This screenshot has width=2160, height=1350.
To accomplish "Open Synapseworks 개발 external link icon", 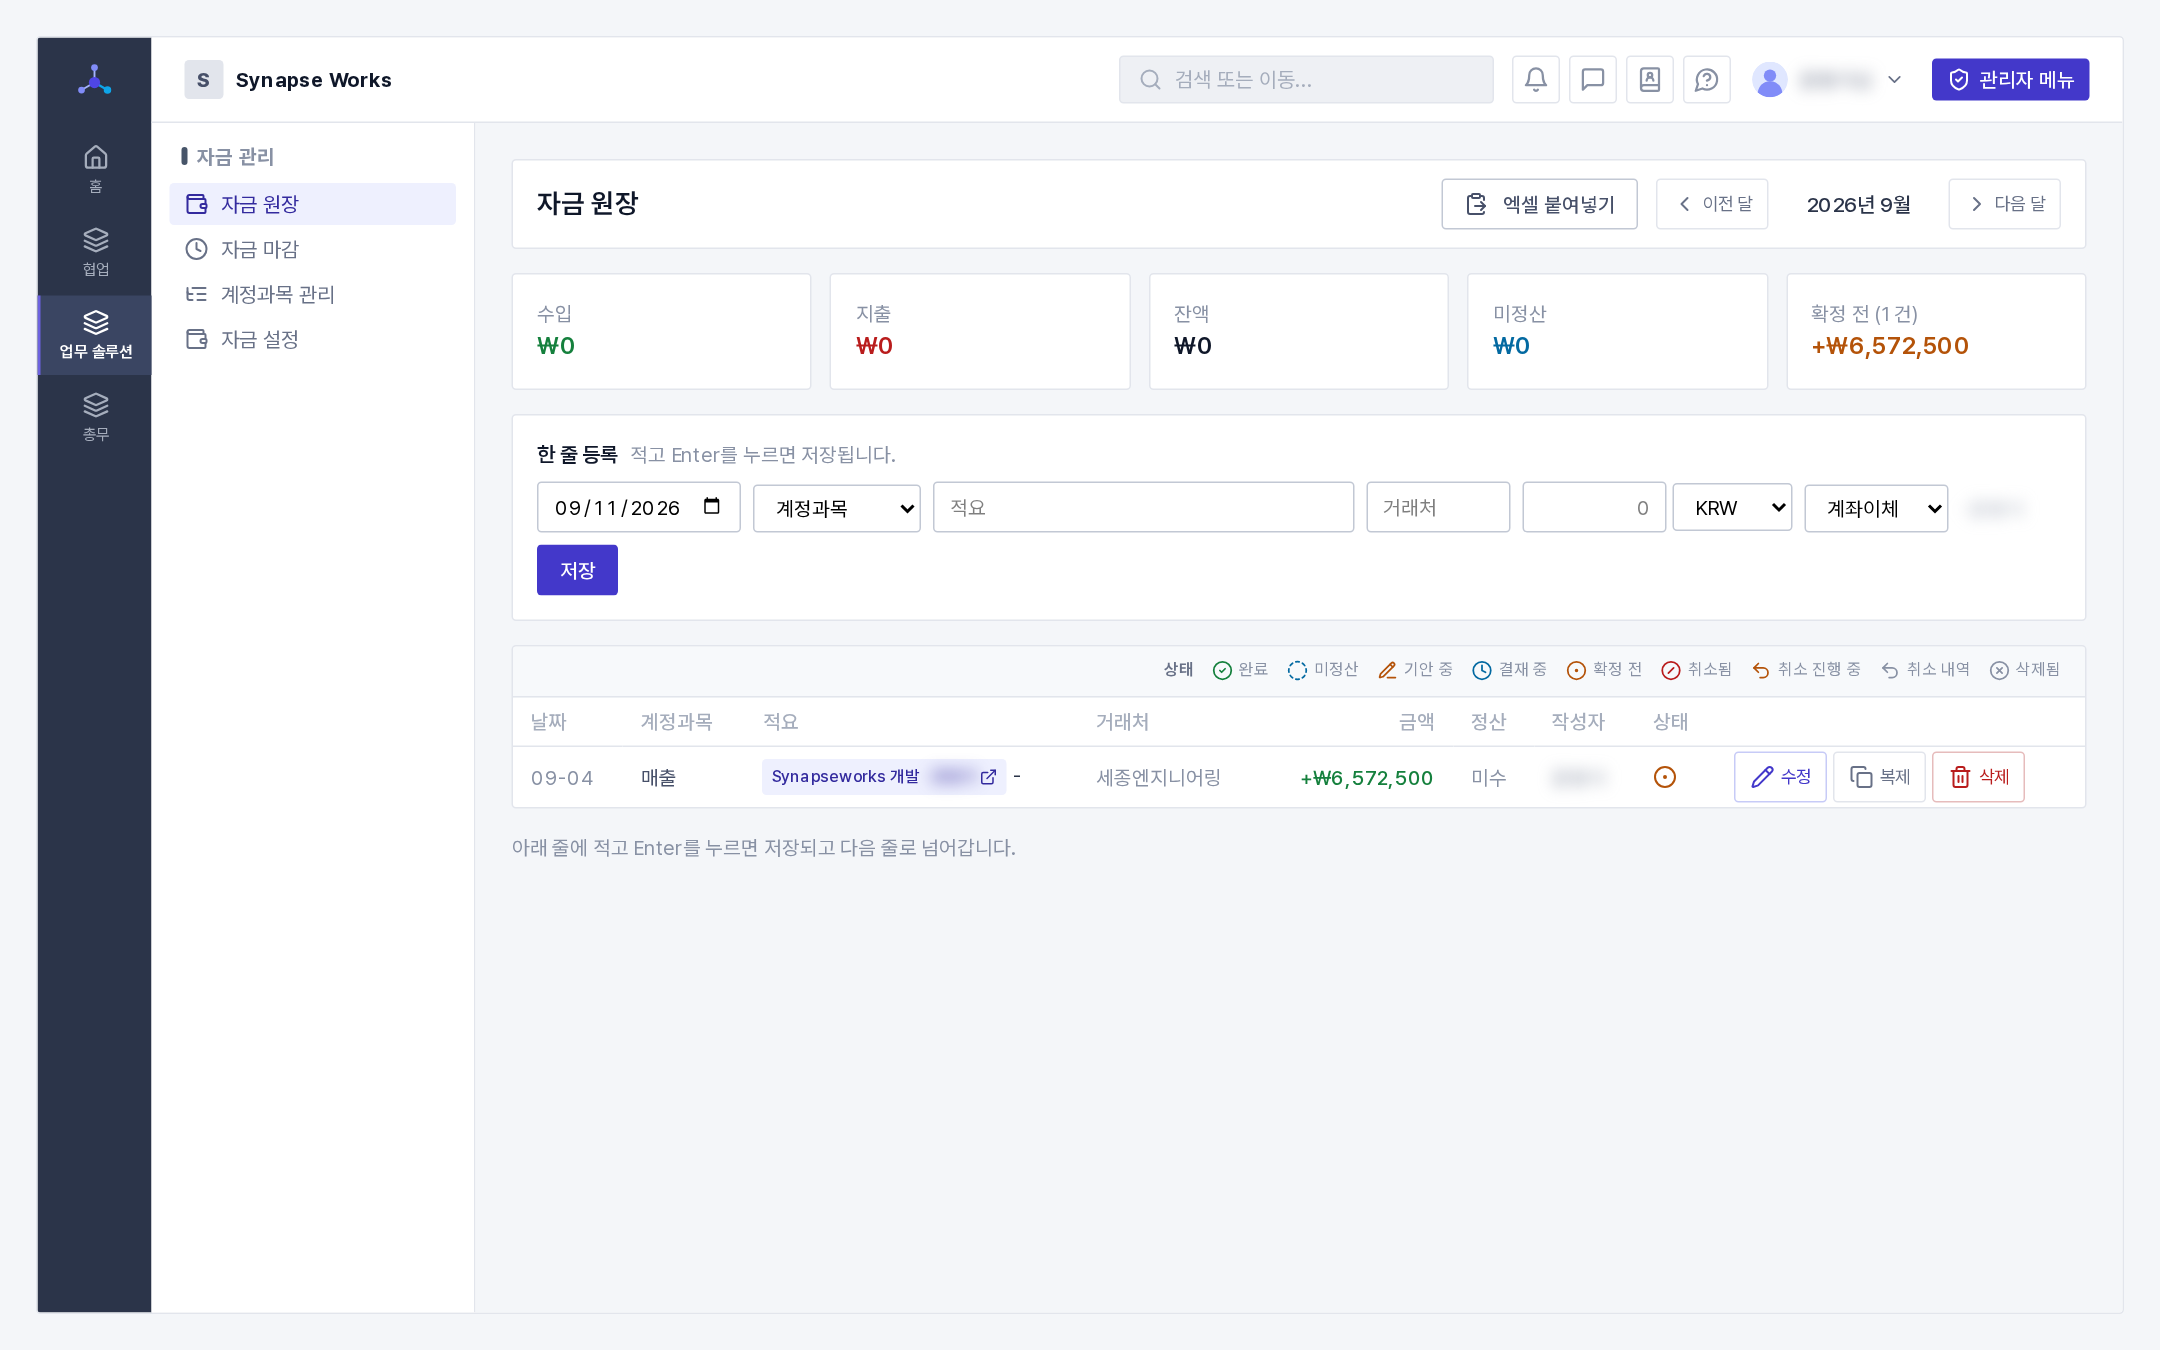I will click(x=988, y=777).
